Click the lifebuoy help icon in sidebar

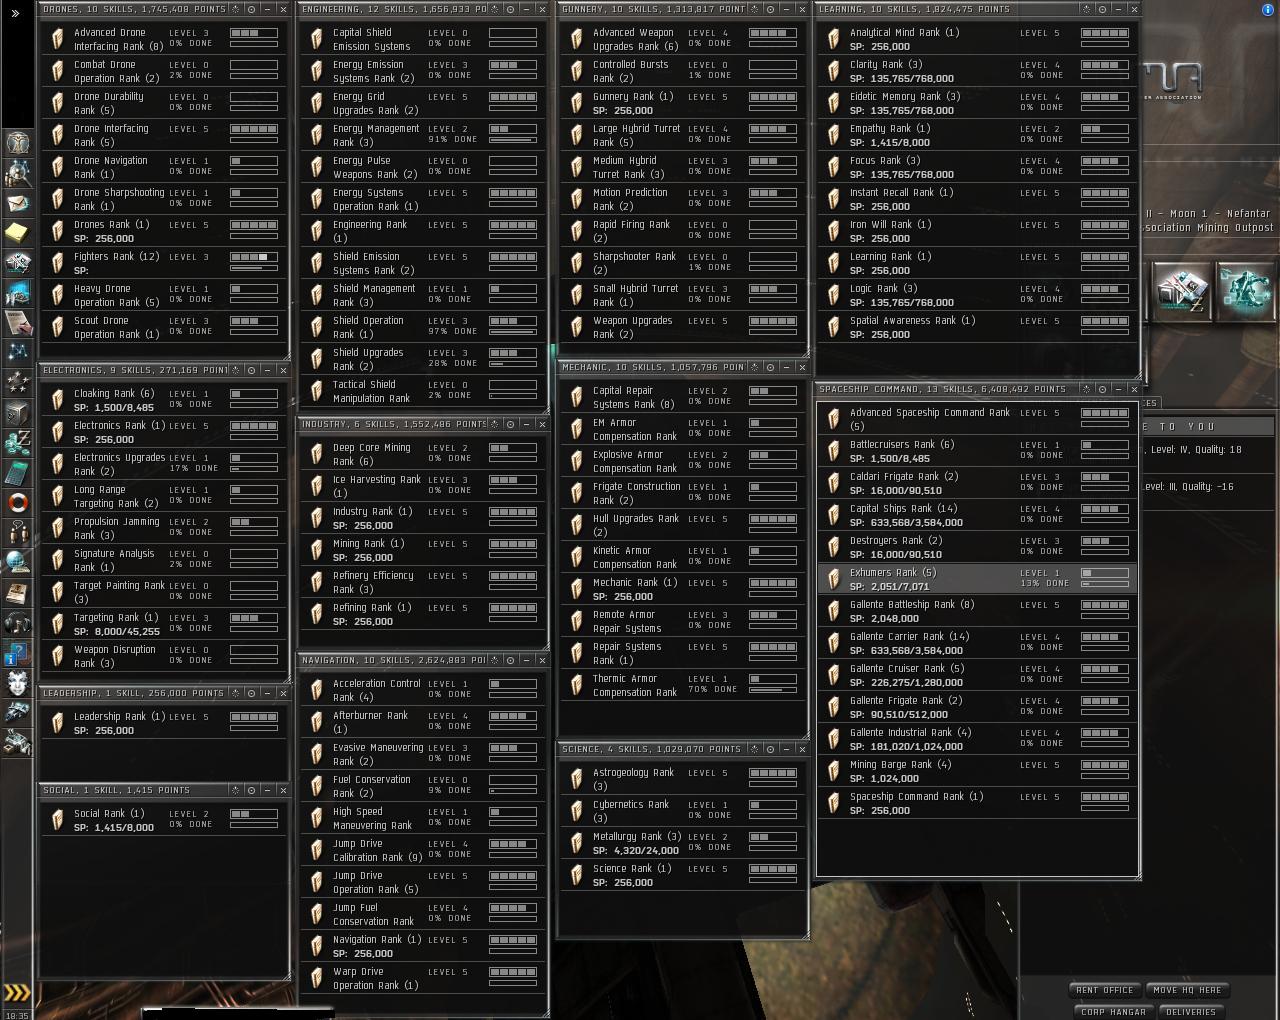tap(17, 502)
